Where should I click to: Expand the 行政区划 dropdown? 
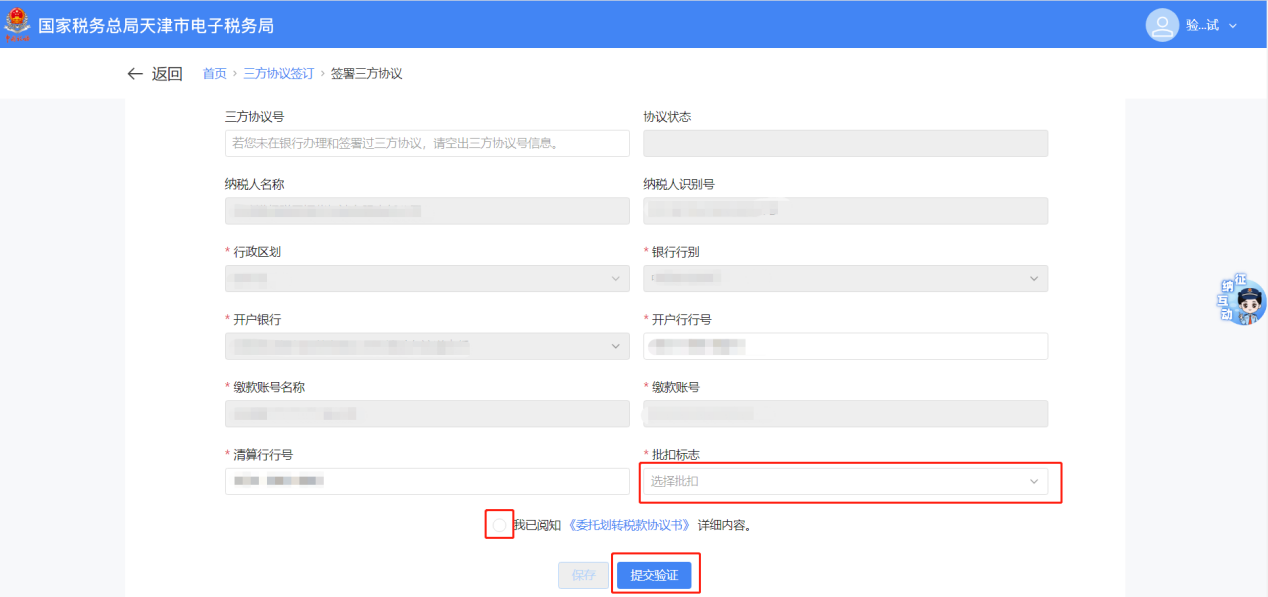pyautogui.click(x=427, y=279)
